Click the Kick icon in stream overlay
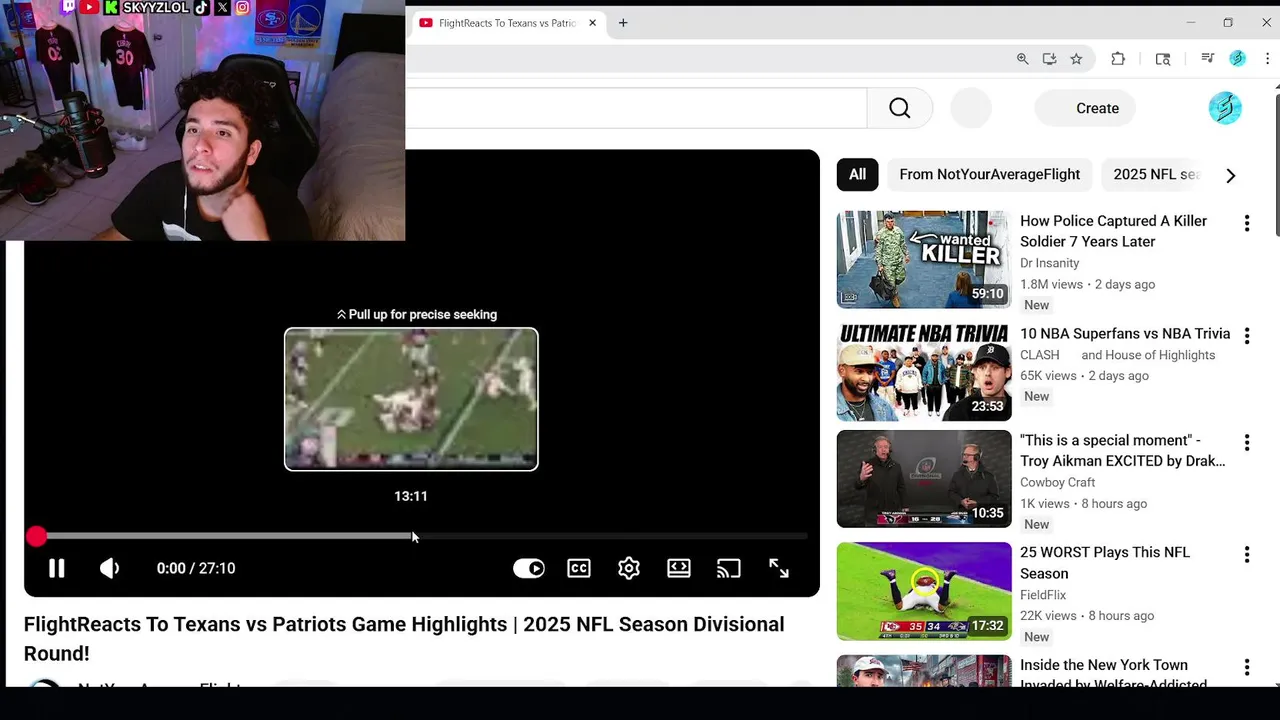This screenshot has height=720, width=1280. 111,7
